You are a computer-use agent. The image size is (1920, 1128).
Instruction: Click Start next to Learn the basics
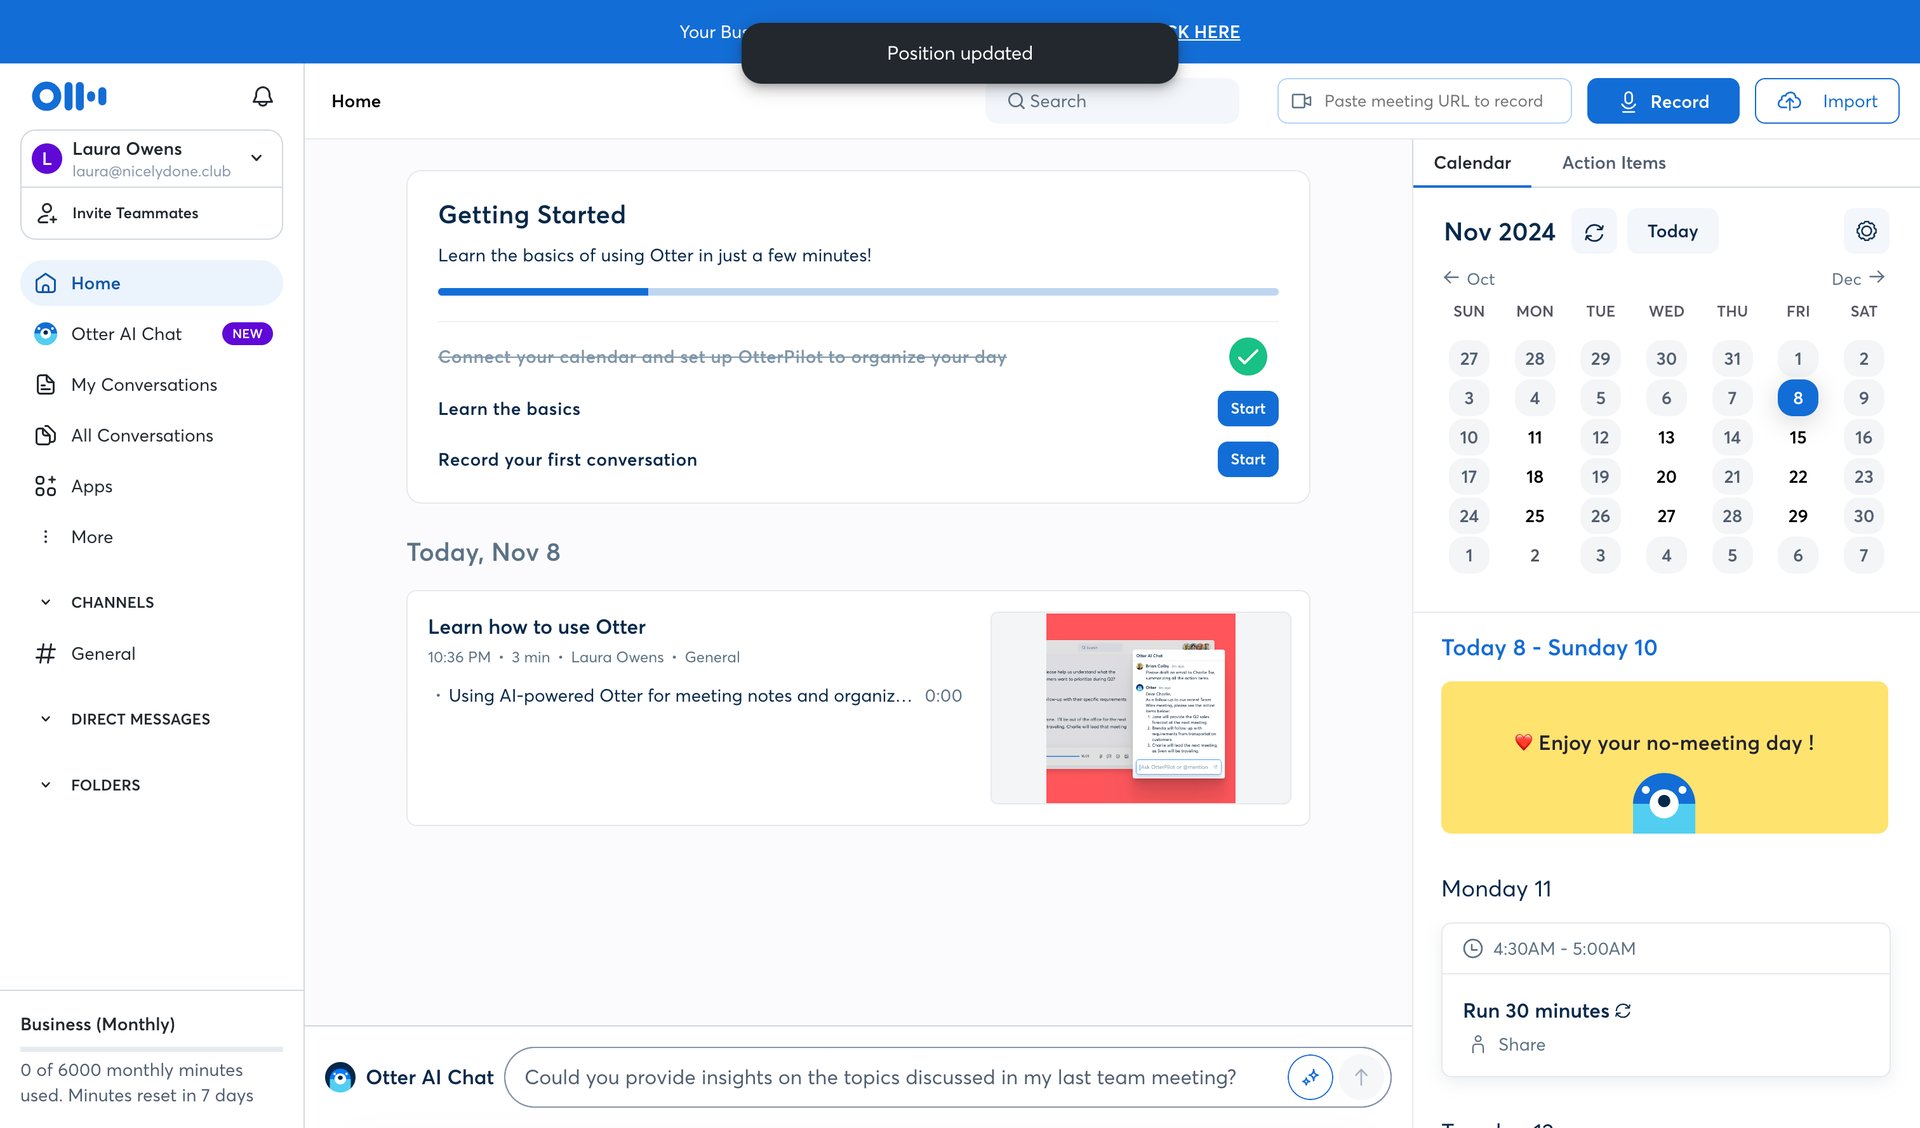(1247, 408)
